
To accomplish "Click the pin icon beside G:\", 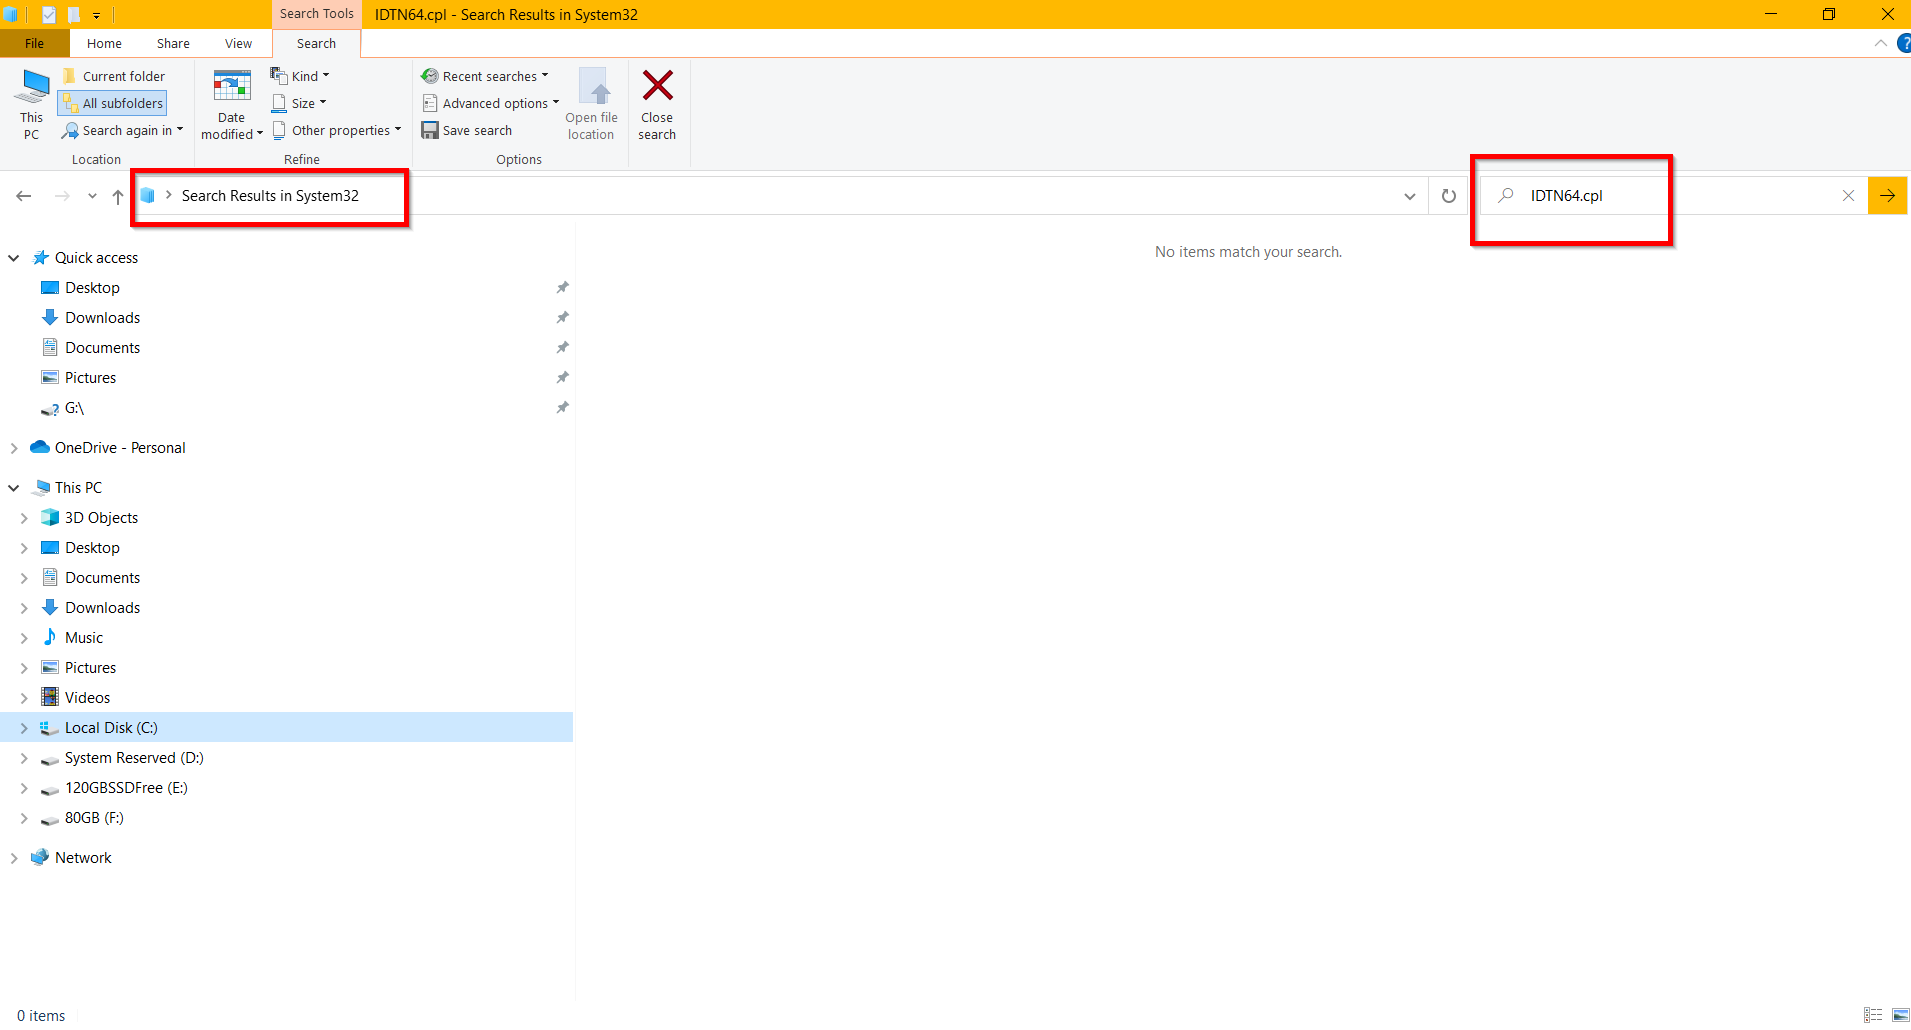I will point(563,407).
